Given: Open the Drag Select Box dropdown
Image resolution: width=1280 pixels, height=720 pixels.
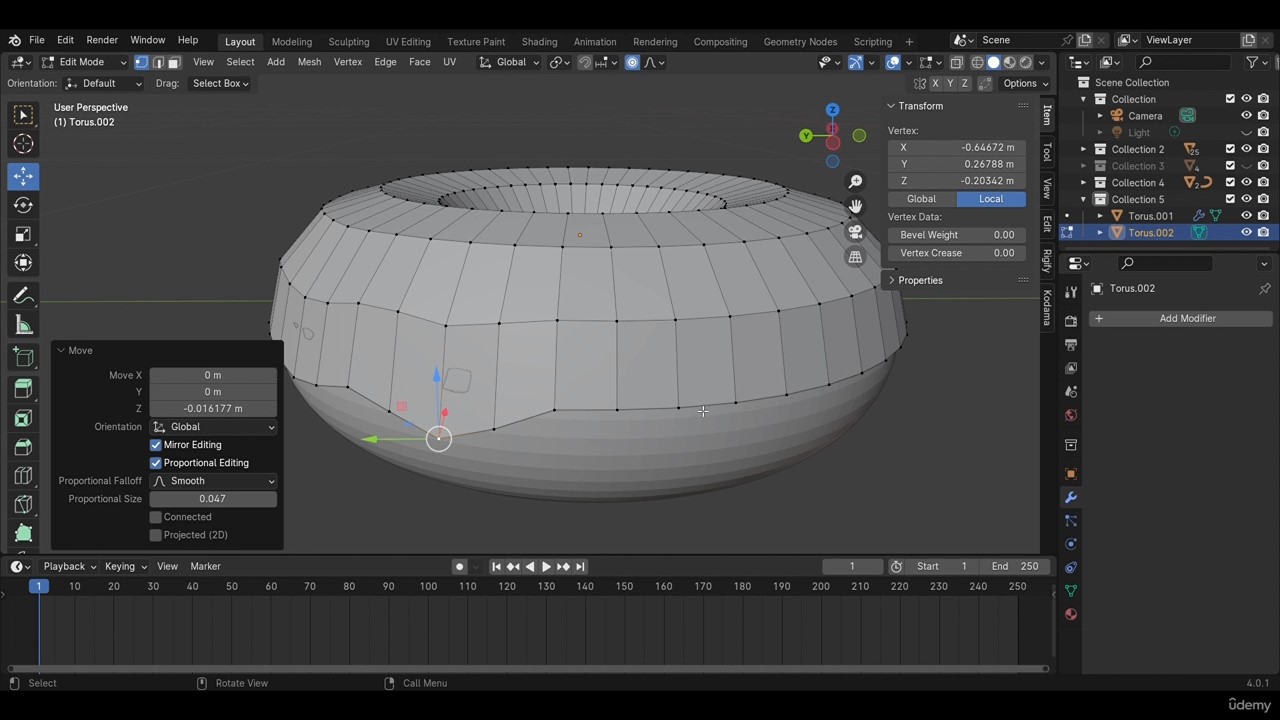Looking at the screenshot, I should [x=219, y=83].
